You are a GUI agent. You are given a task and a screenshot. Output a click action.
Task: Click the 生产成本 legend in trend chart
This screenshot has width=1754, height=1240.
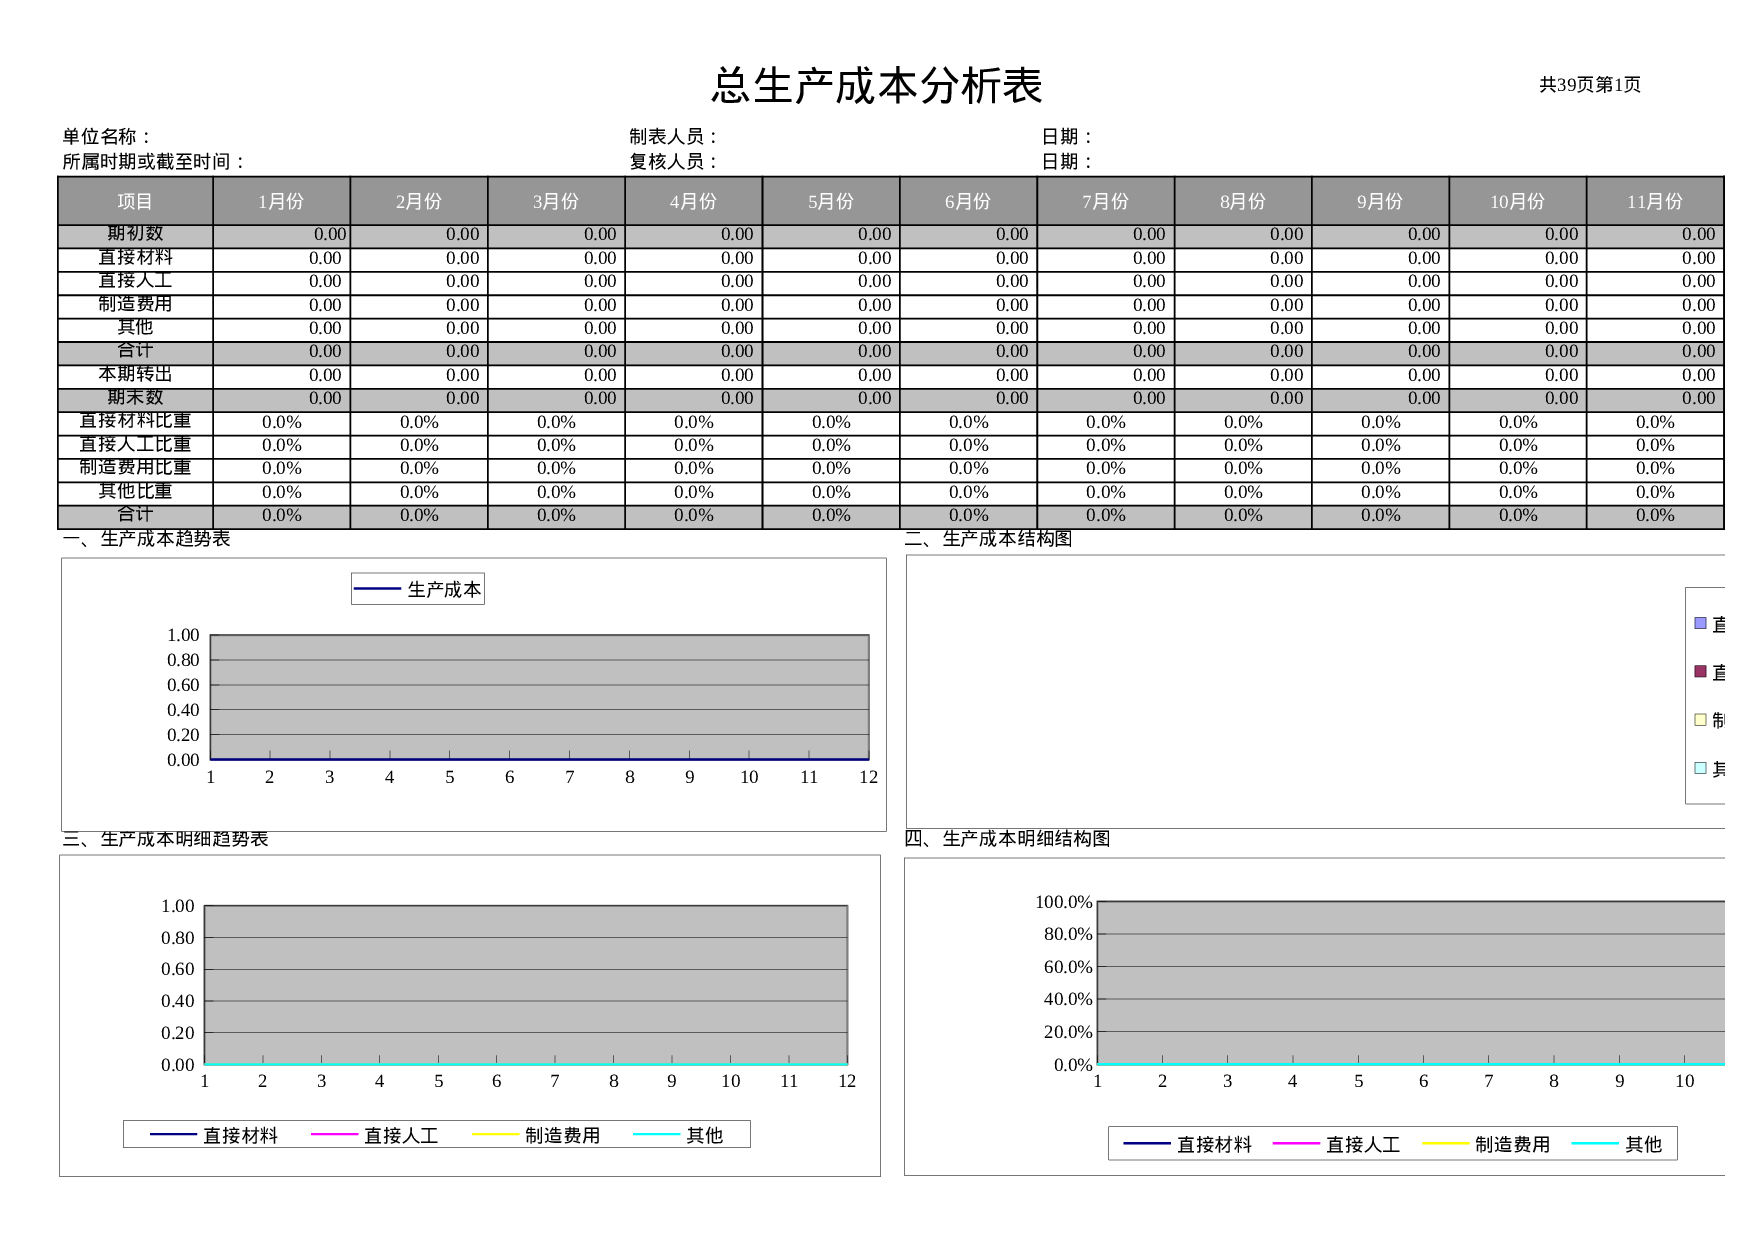(418, 589)
